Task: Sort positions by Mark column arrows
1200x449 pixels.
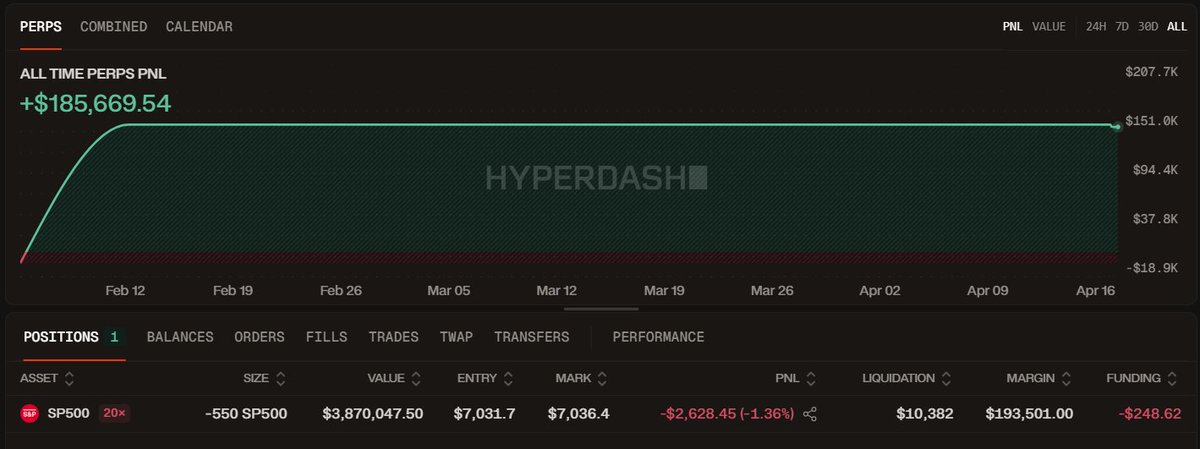Action: 600,379
